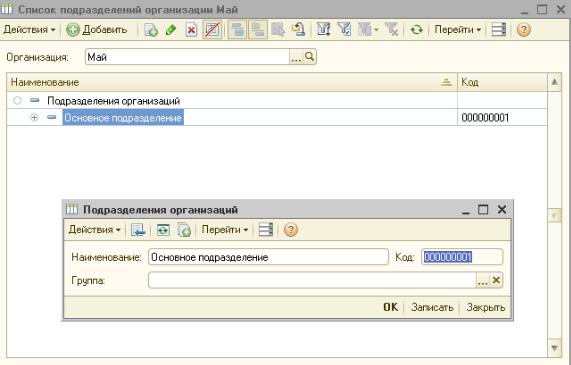Click the copy-element icon in the dialog toolbar
The image size is (571, 365).
pyautogui.click(x=184, y=230)
